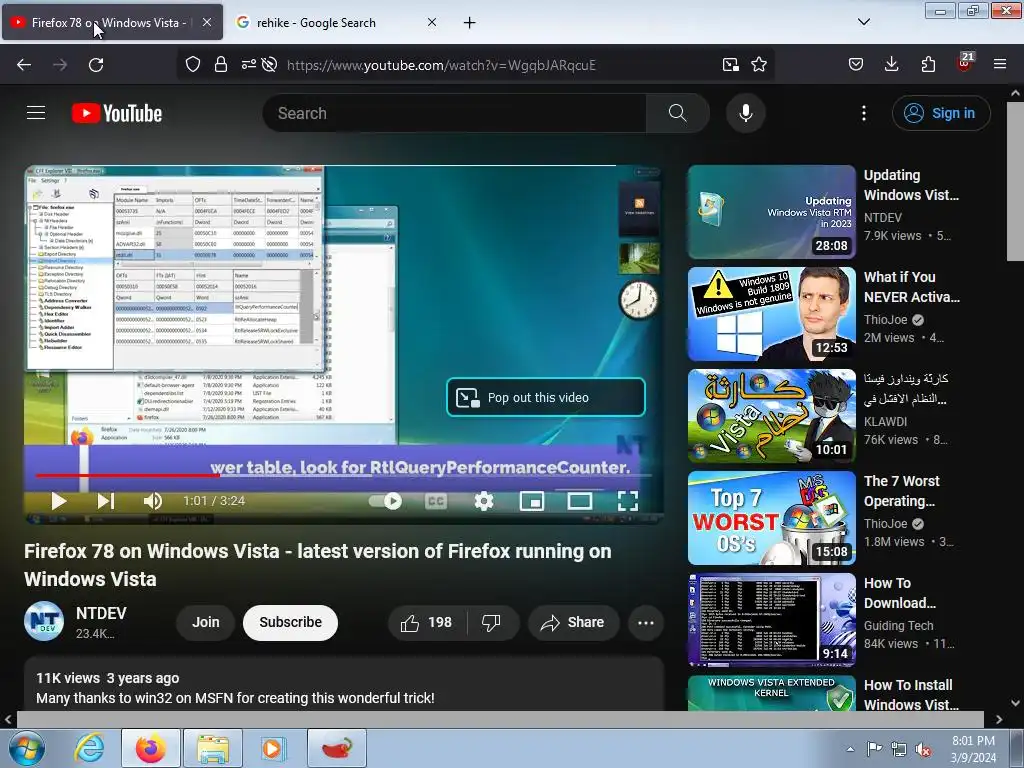Subscribe to NTDEV channel
Image resolution: width=1024 pixels, height=768 pixels.
290,622
